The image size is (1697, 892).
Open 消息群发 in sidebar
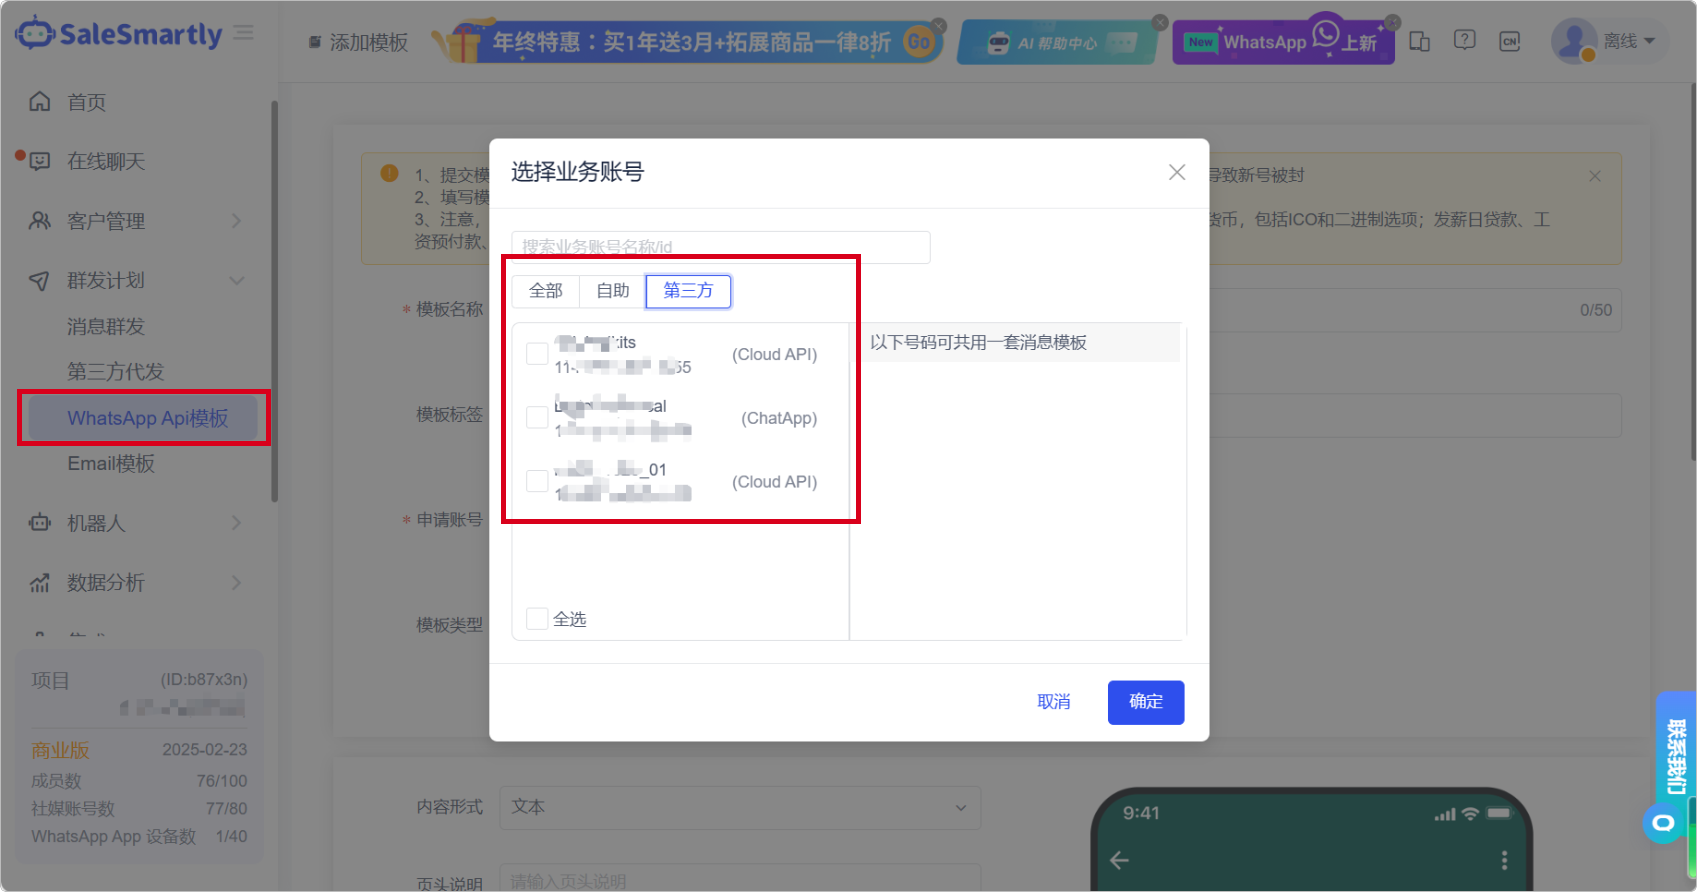pyautogui.click(x=106, y=327)
